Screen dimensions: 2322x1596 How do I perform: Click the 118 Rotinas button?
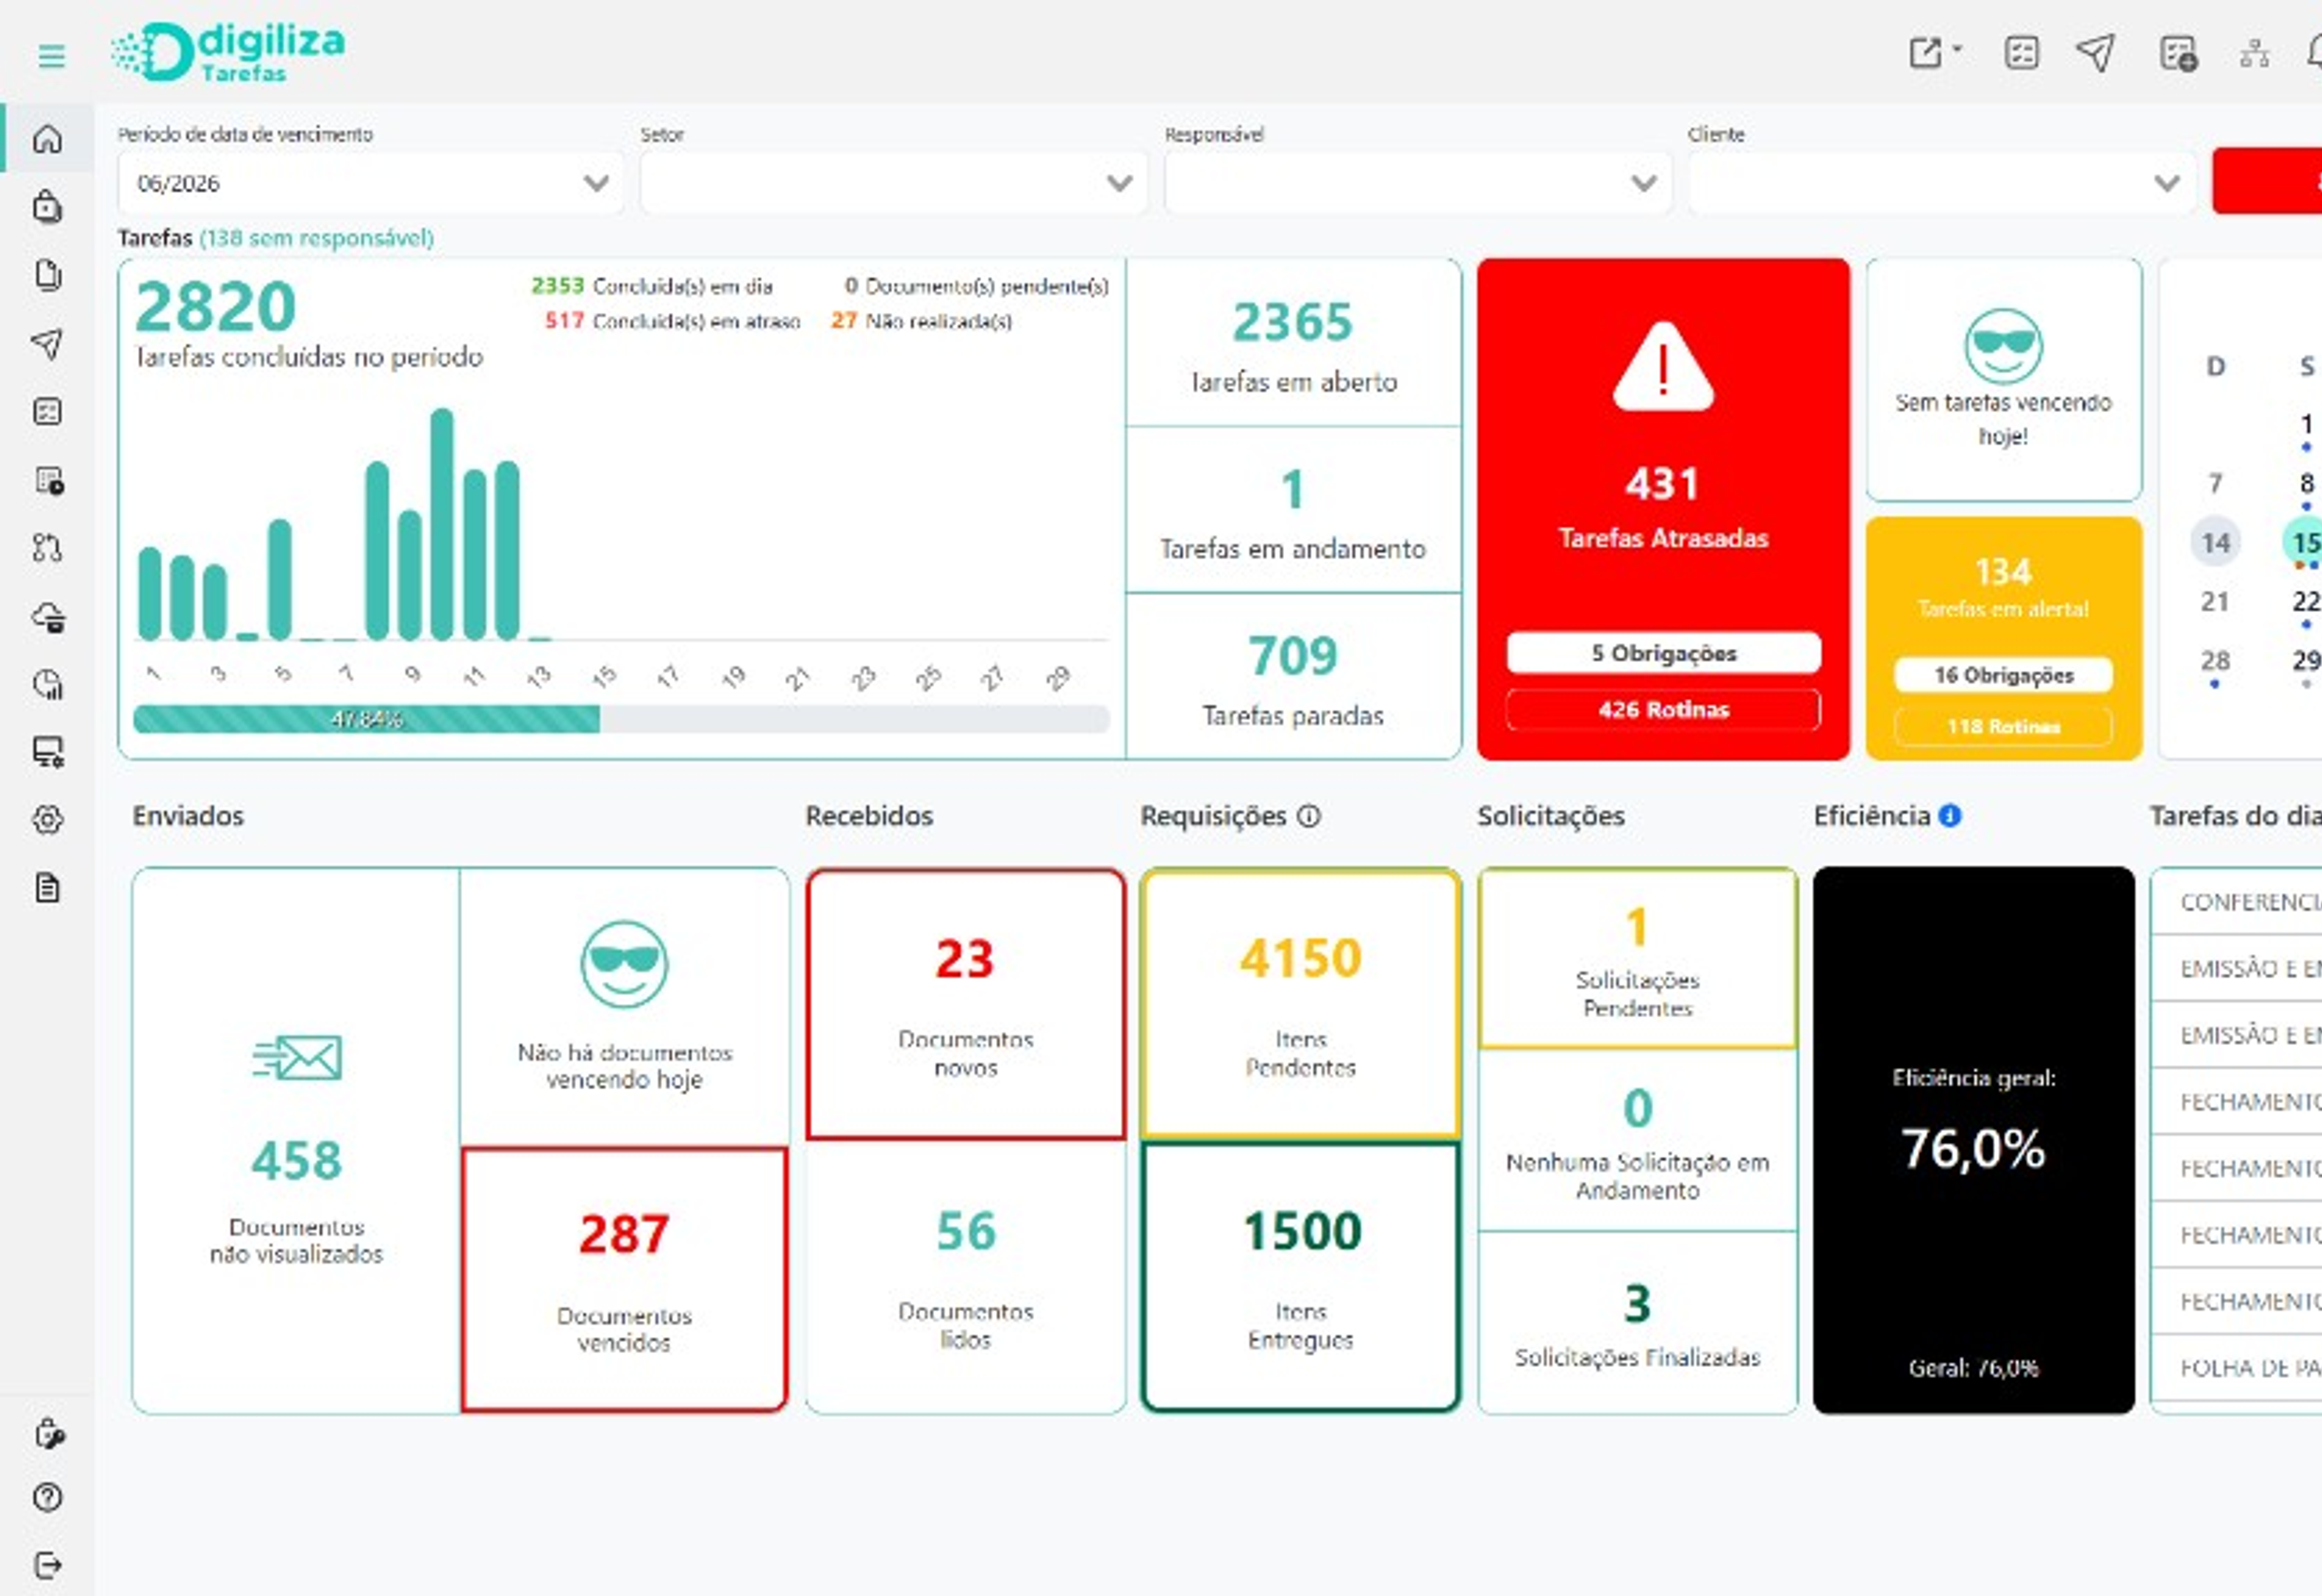pos(2003,727)
